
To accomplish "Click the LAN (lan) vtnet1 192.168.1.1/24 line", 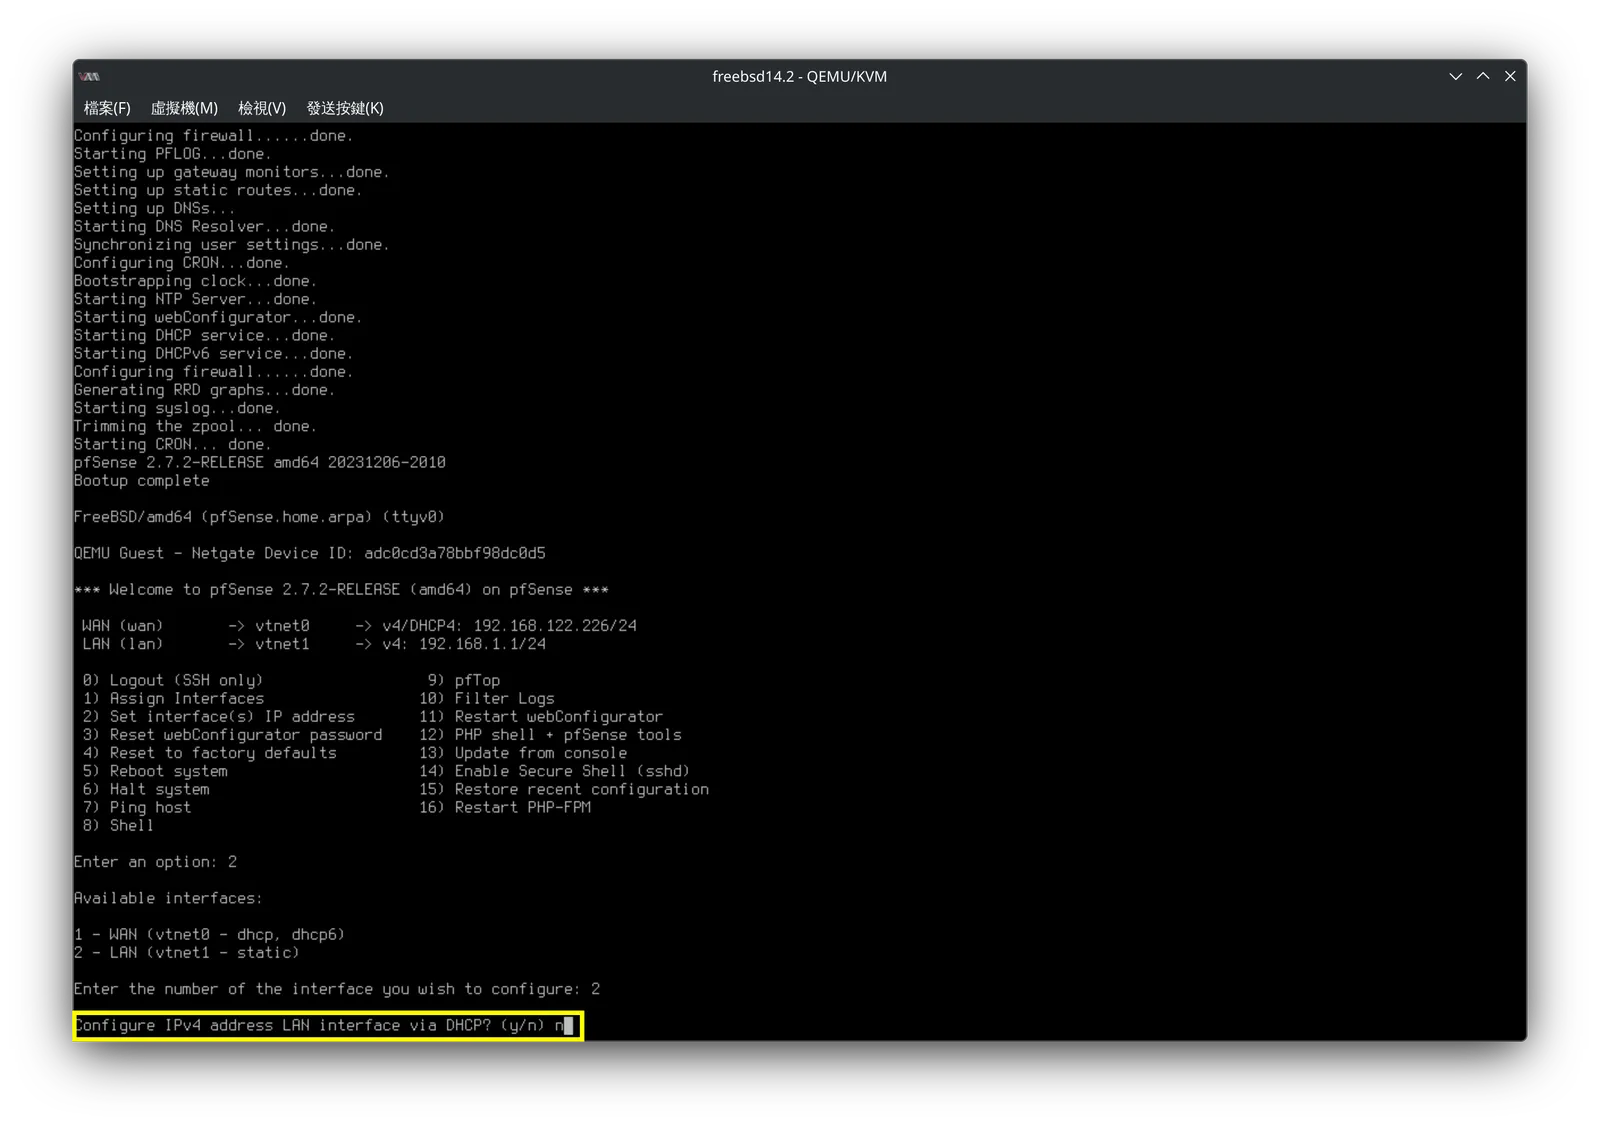I will pyautogui.click(x=314, y=643).
